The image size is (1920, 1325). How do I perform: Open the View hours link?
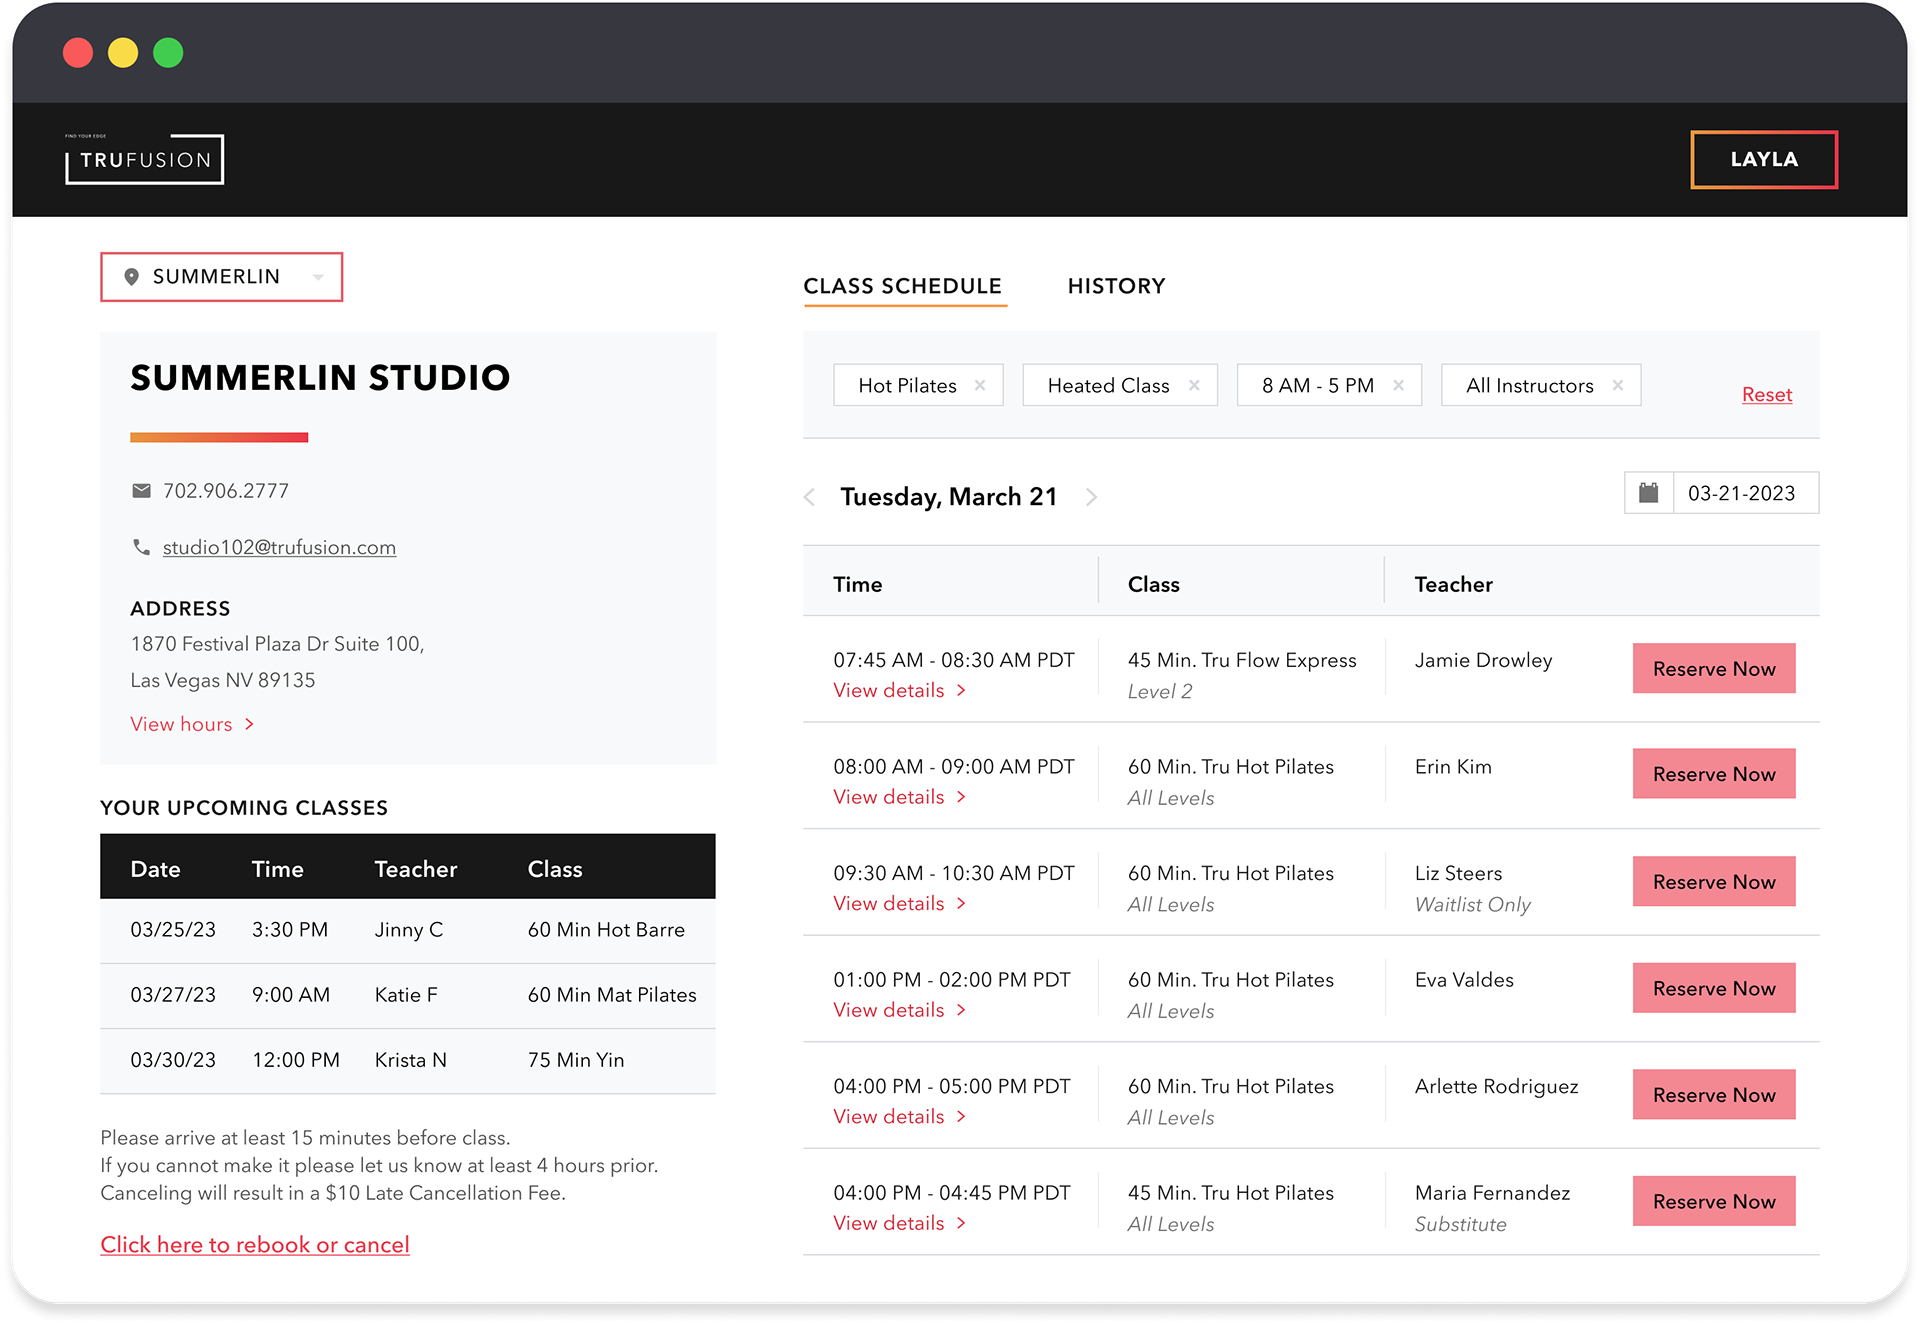click(x=181, y=724)
